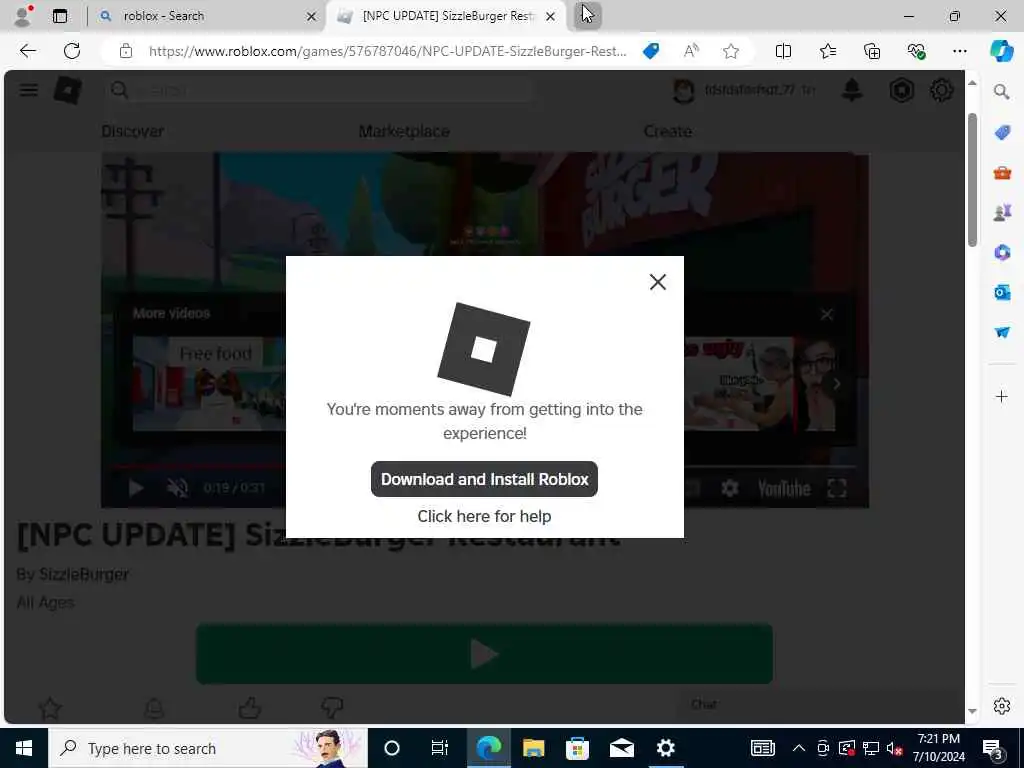Open the Edge profile icon
The image size is (1024, 768).
(24, 15)
